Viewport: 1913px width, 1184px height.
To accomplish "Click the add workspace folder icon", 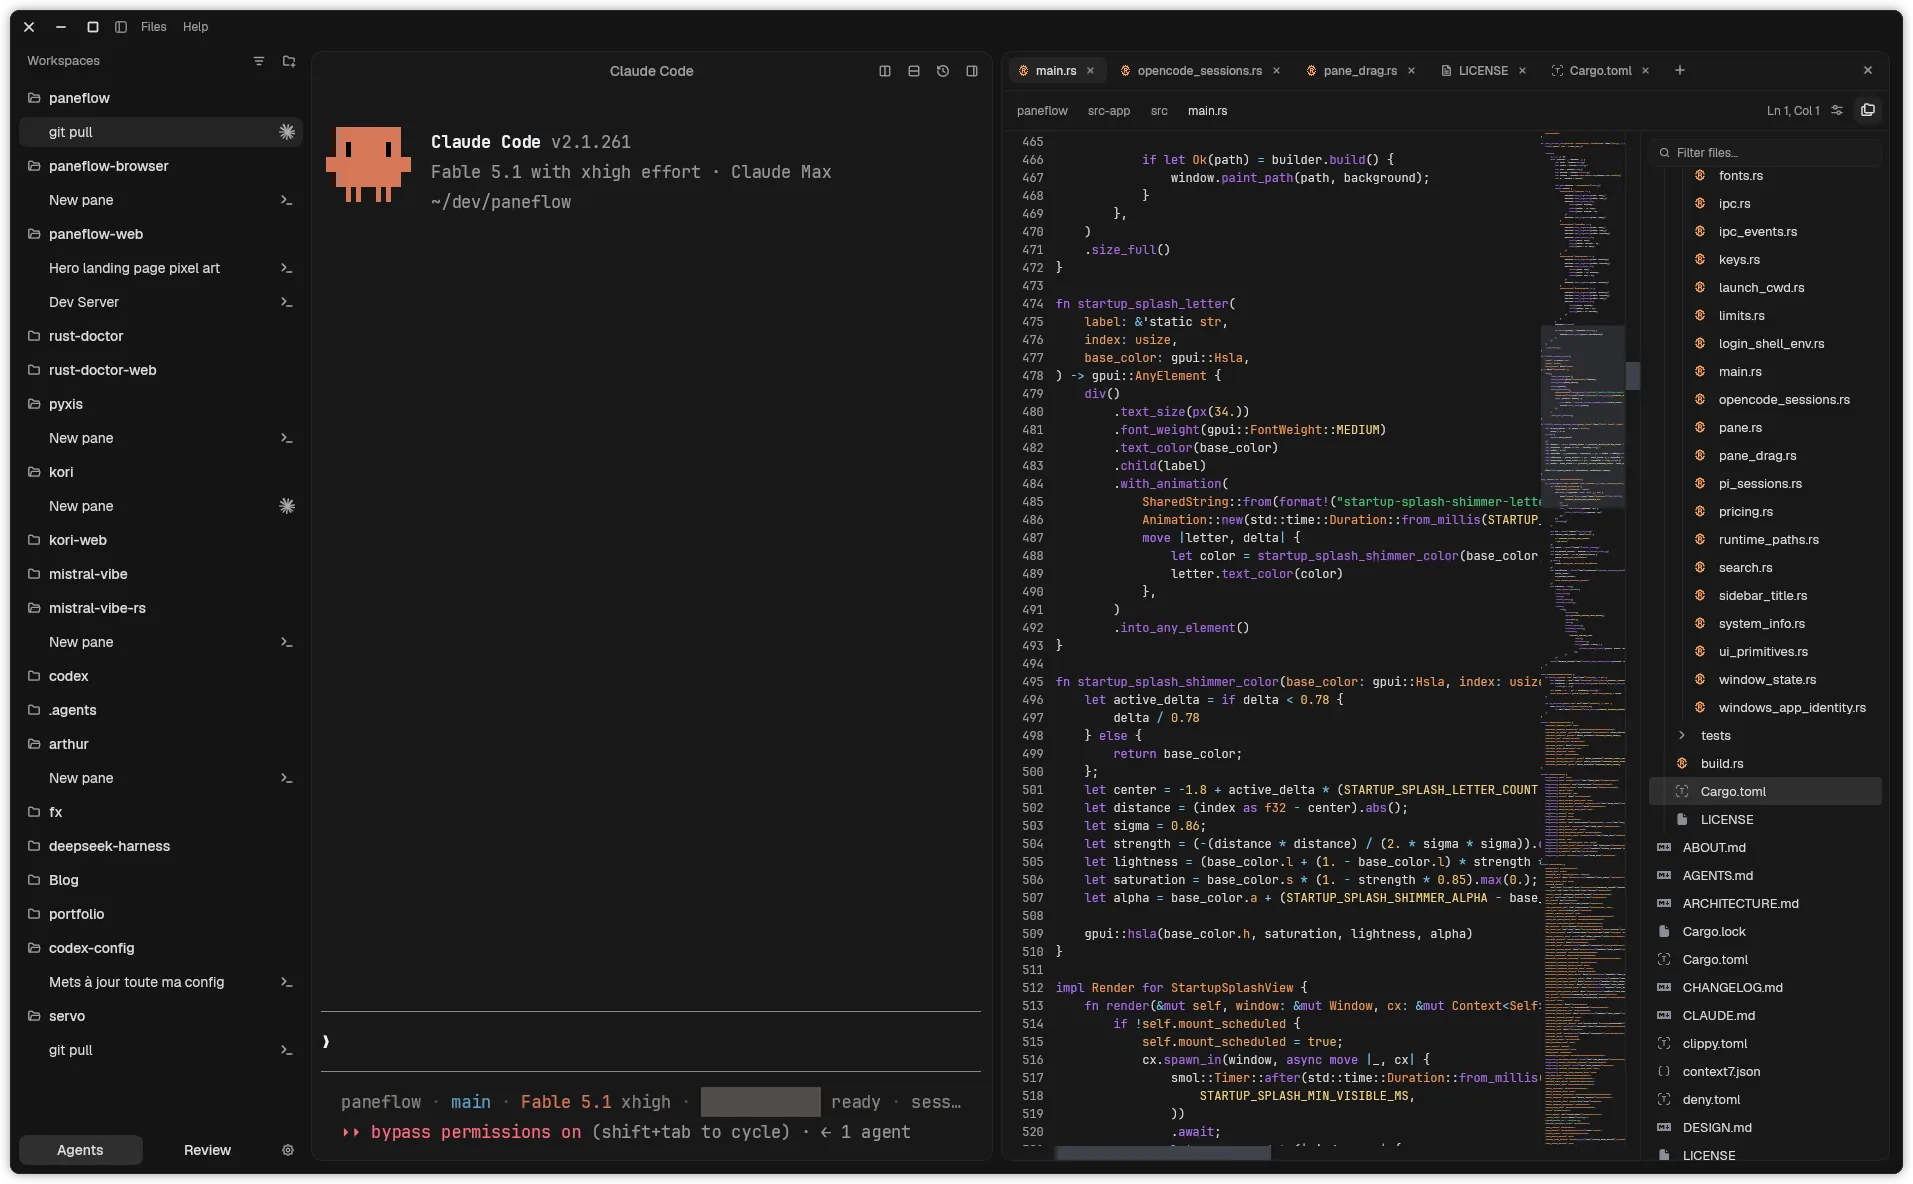I will pyautogui.click(x=289, y=61).
